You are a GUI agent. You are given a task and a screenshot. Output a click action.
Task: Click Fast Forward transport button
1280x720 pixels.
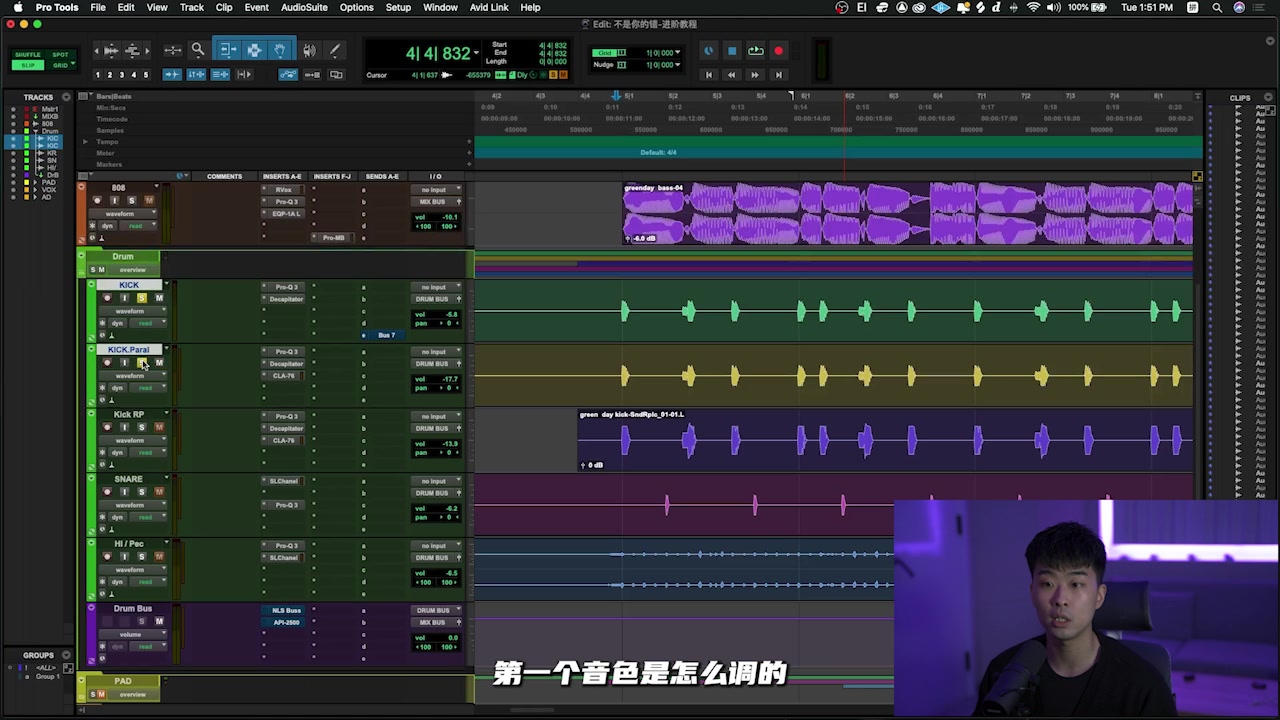point(755,75)
